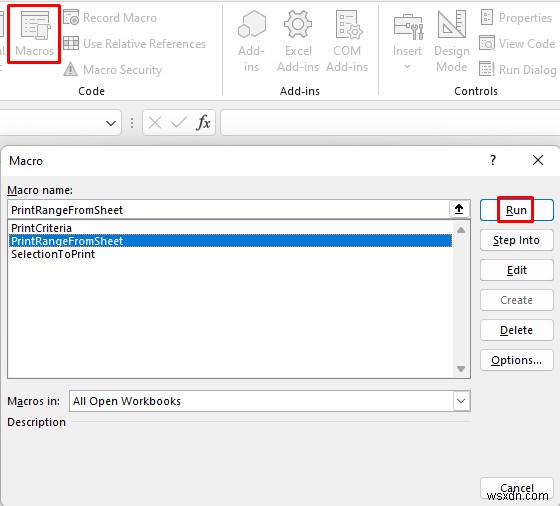Select the PrintRangeFromSheet macro in the list
Viewport: 560px width, 506px height.
pos(230,241)
